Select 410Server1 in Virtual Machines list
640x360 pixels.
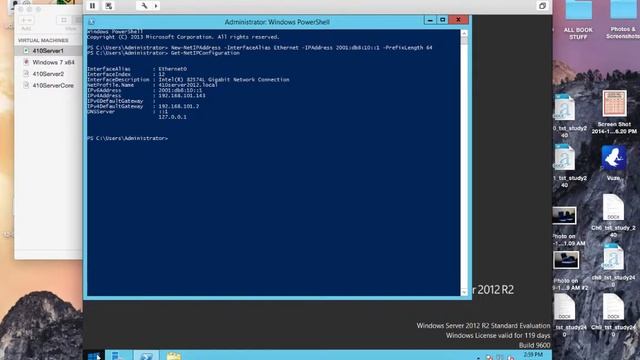click(x=48, y=51)
